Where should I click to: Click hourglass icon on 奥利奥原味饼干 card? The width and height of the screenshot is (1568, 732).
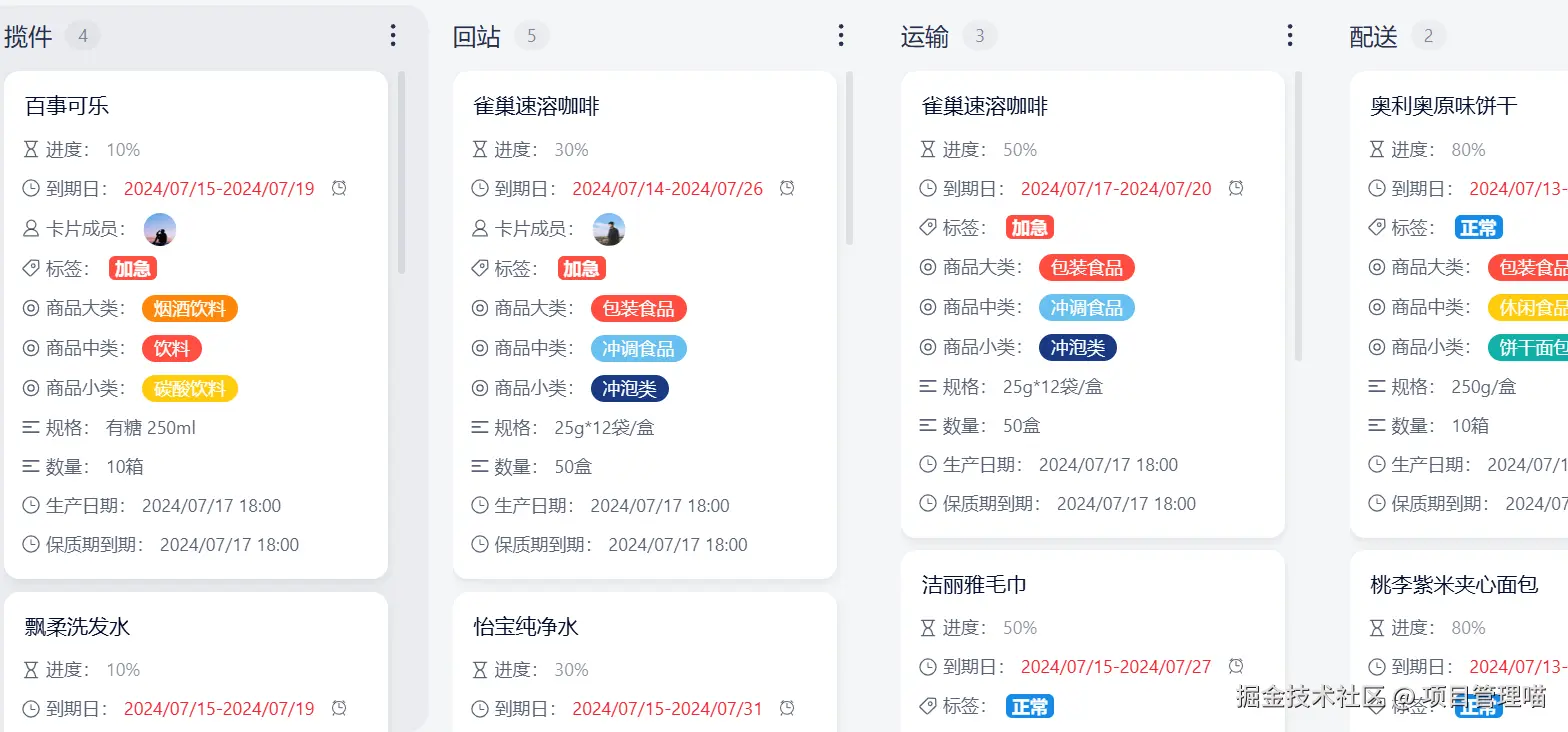(x=1377, y=150)
